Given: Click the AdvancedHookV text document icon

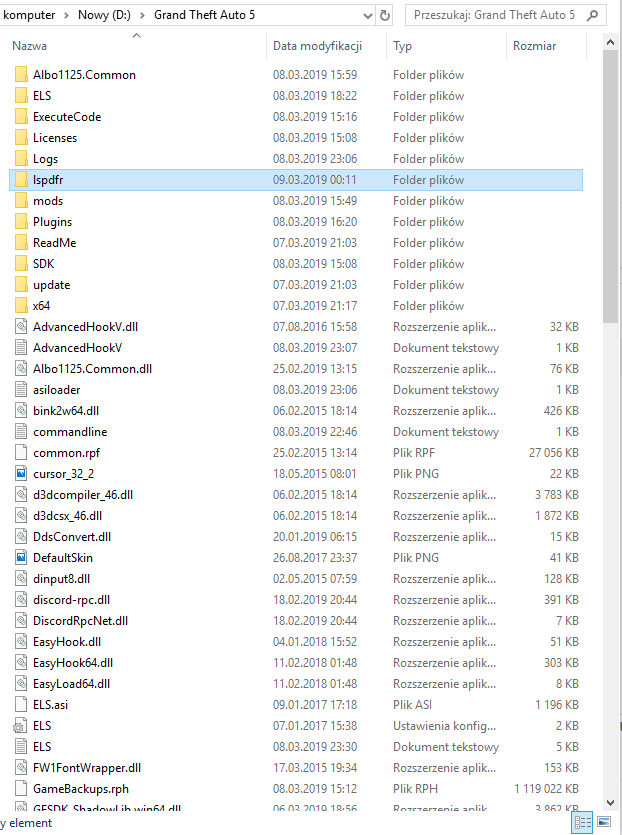Looking at the screenshot, I should pyautogui.click(x=21, y=348).
